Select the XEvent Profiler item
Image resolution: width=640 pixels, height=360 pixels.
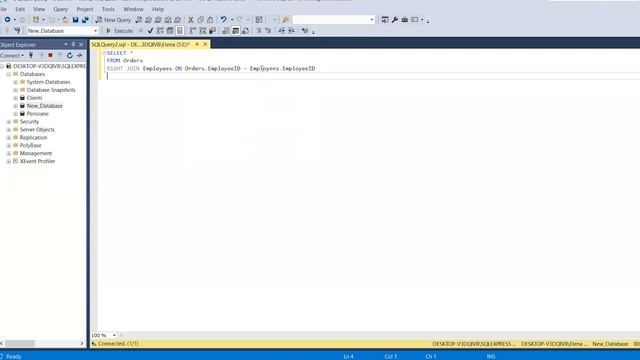[x=37, y=161]
